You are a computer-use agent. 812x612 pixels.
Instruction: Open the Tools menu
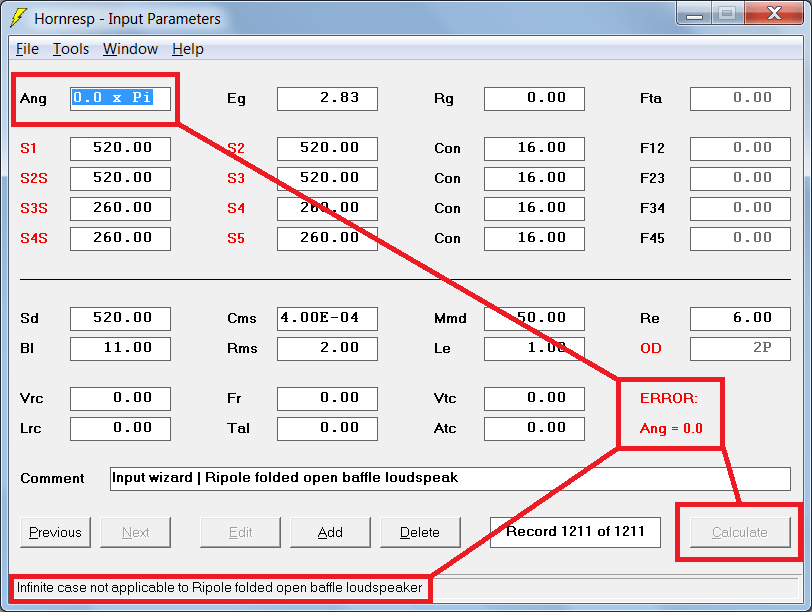71,49
